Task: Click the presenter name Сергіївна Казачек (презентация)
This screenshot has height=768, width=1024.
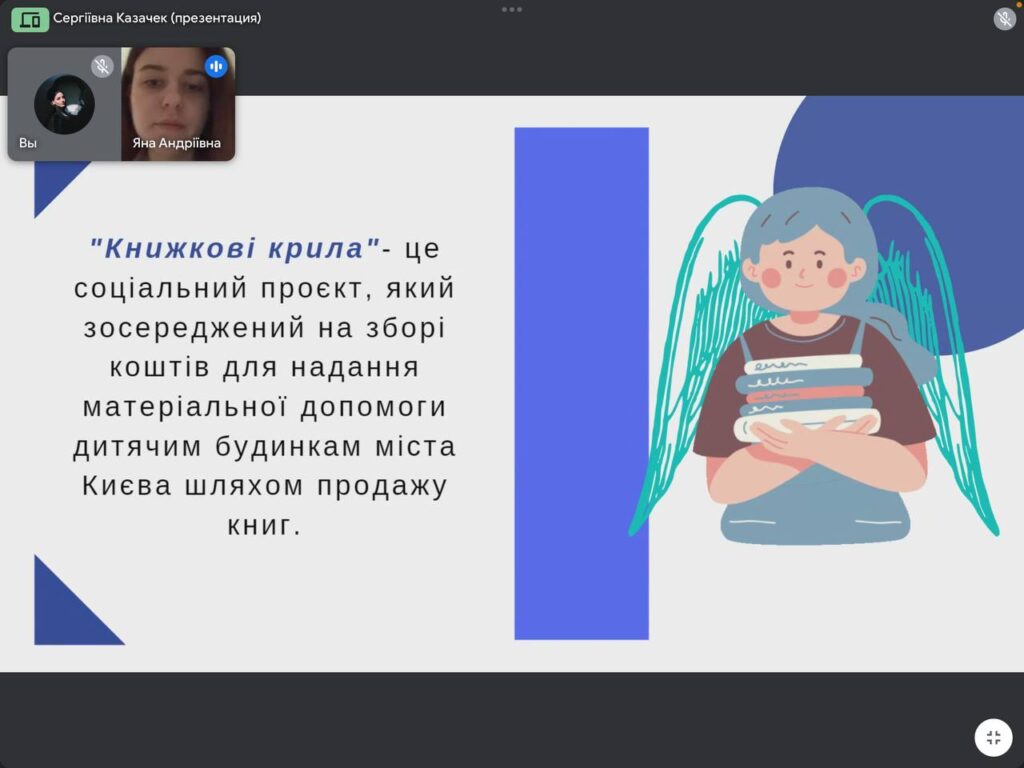Action: [x=157, y=18]
